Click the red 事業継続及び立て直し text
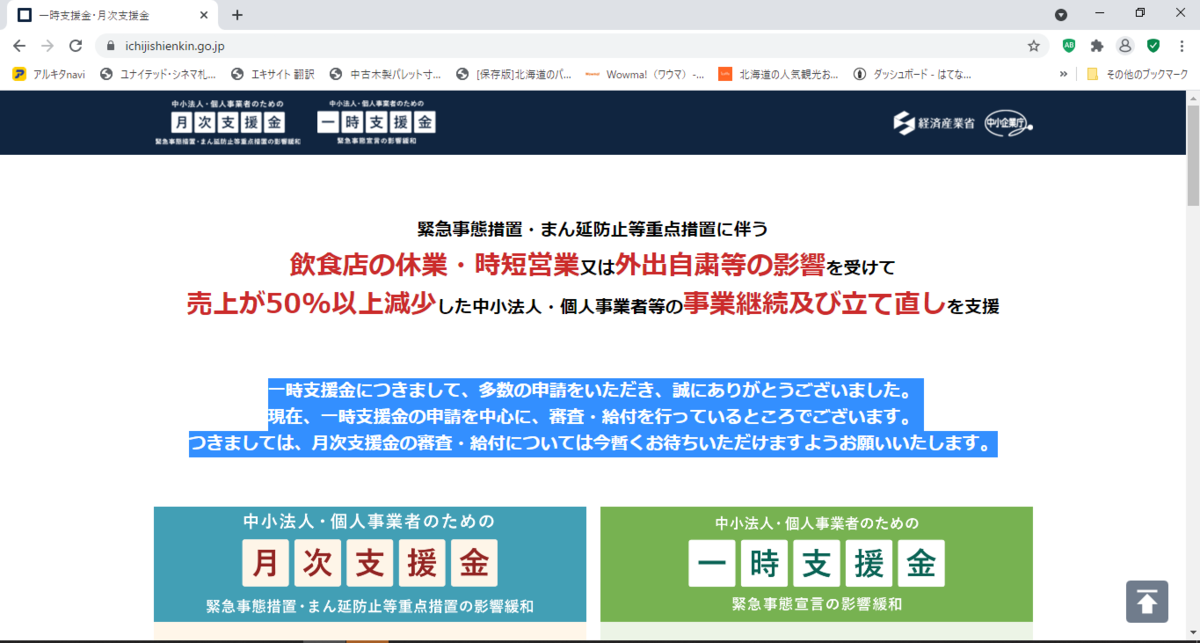Viewport: 1200px width, 643px height. pyautogui.click(x=814, y=303)
